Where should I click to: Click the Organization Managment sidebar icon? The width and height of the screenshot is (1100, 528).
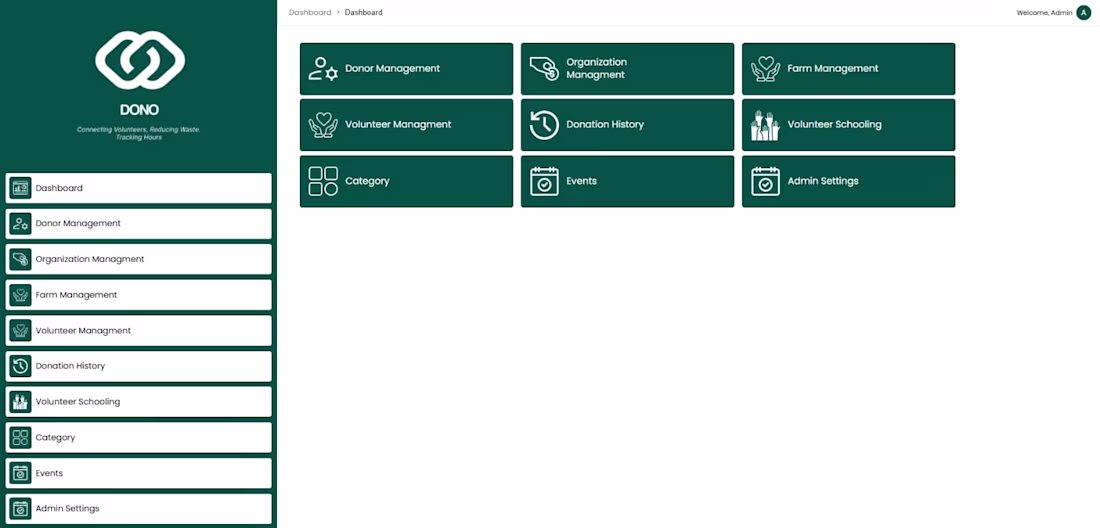coord(20,259)
